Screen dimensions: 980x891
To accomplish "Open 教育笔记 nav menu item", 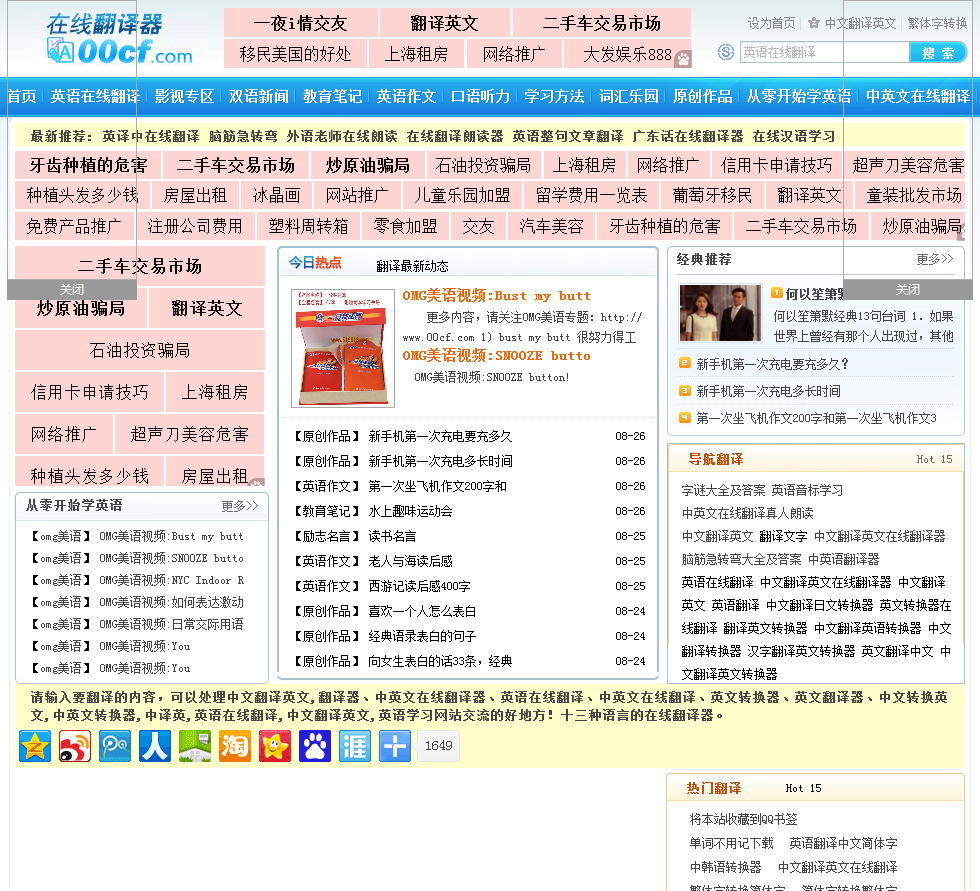I will 332,96.
